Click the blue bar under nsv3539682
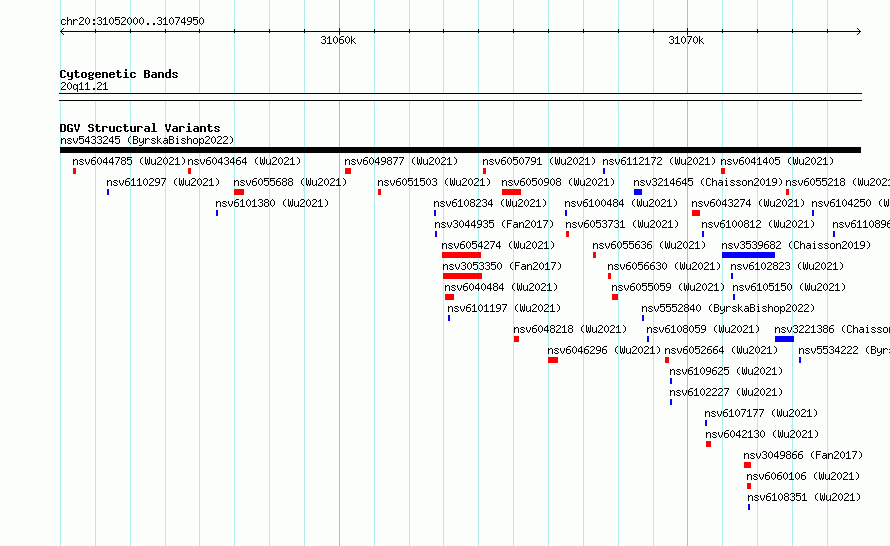This screenshot has width=890, height=546. 749,255
